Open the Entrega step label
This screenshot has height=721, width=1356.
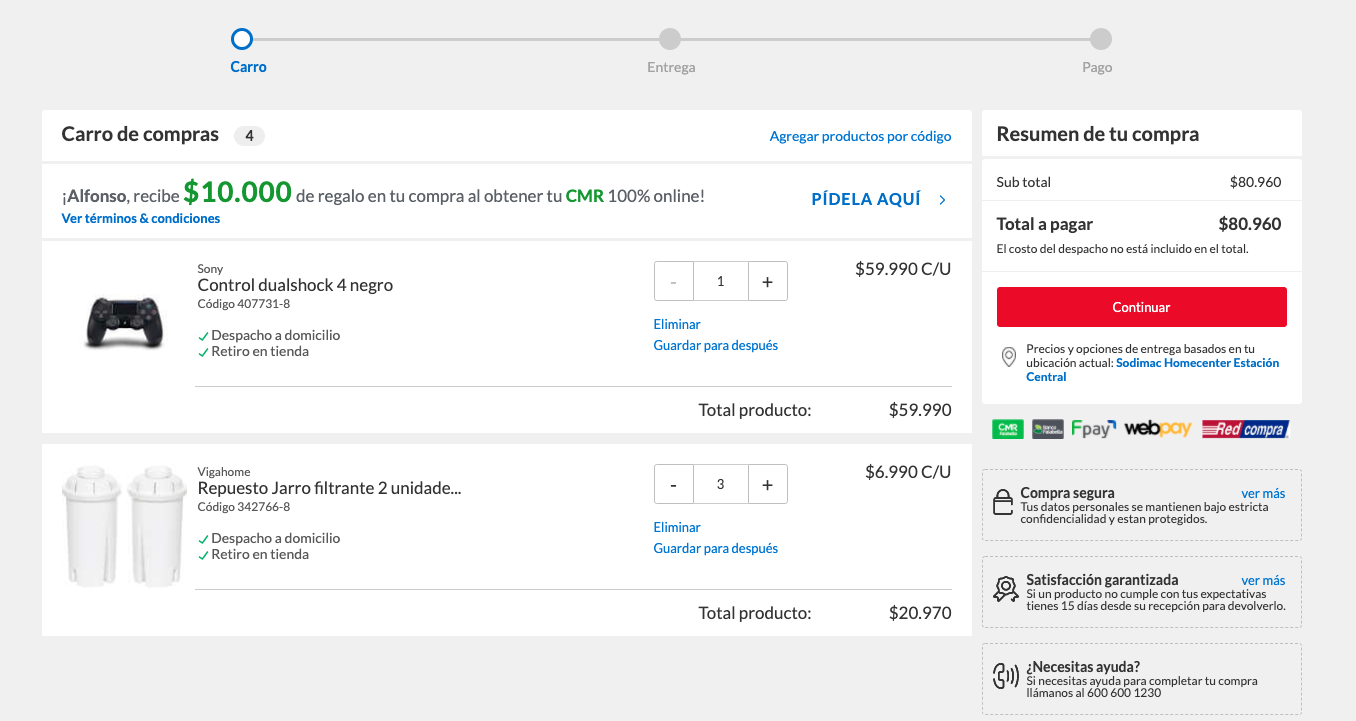(671, 68)
